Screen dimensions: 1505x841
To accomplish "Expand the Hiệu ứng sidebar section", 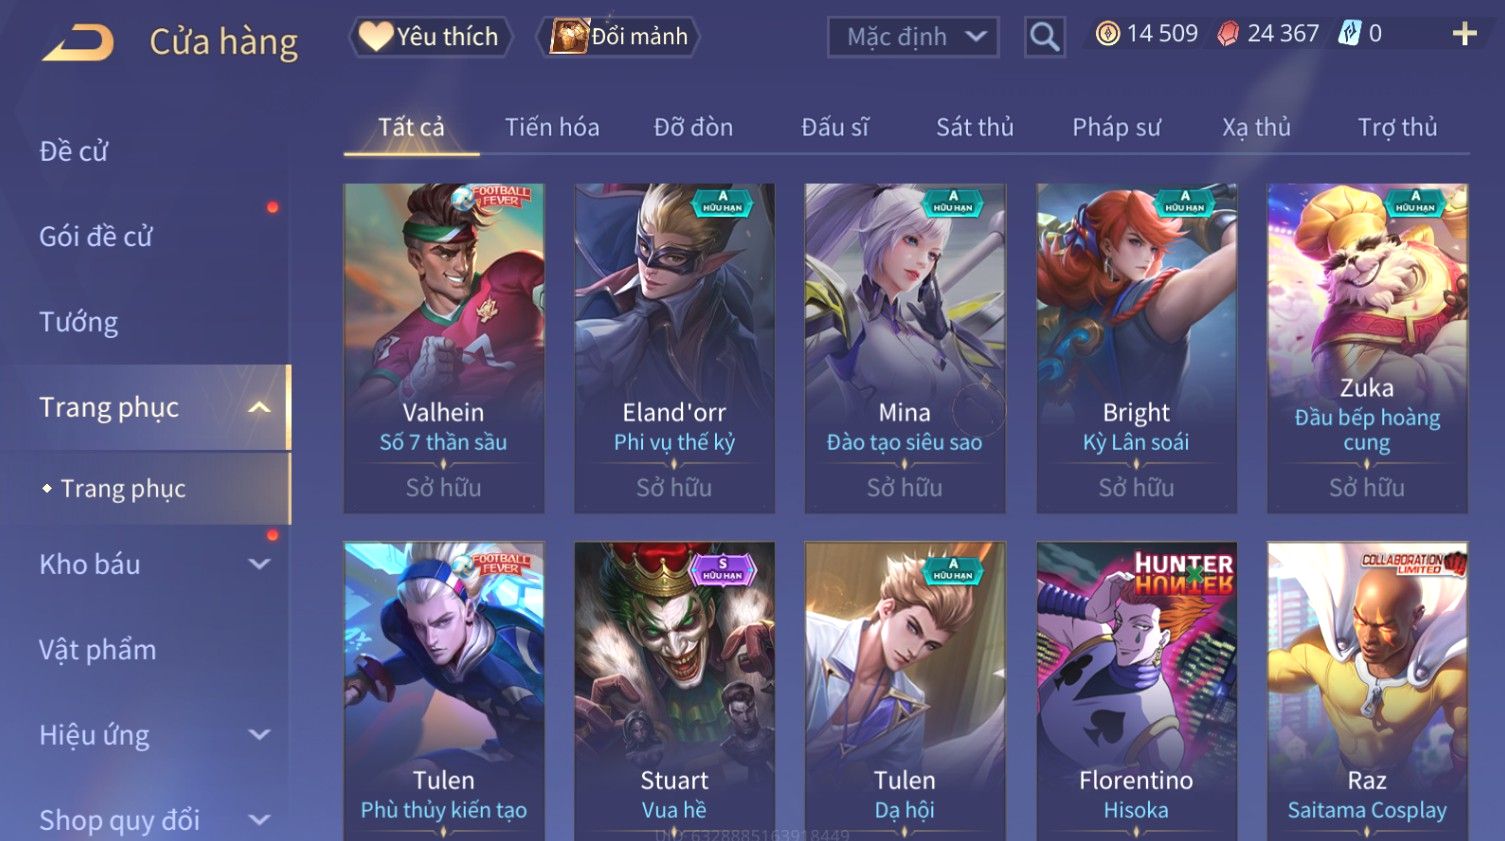I will (260, 735).
